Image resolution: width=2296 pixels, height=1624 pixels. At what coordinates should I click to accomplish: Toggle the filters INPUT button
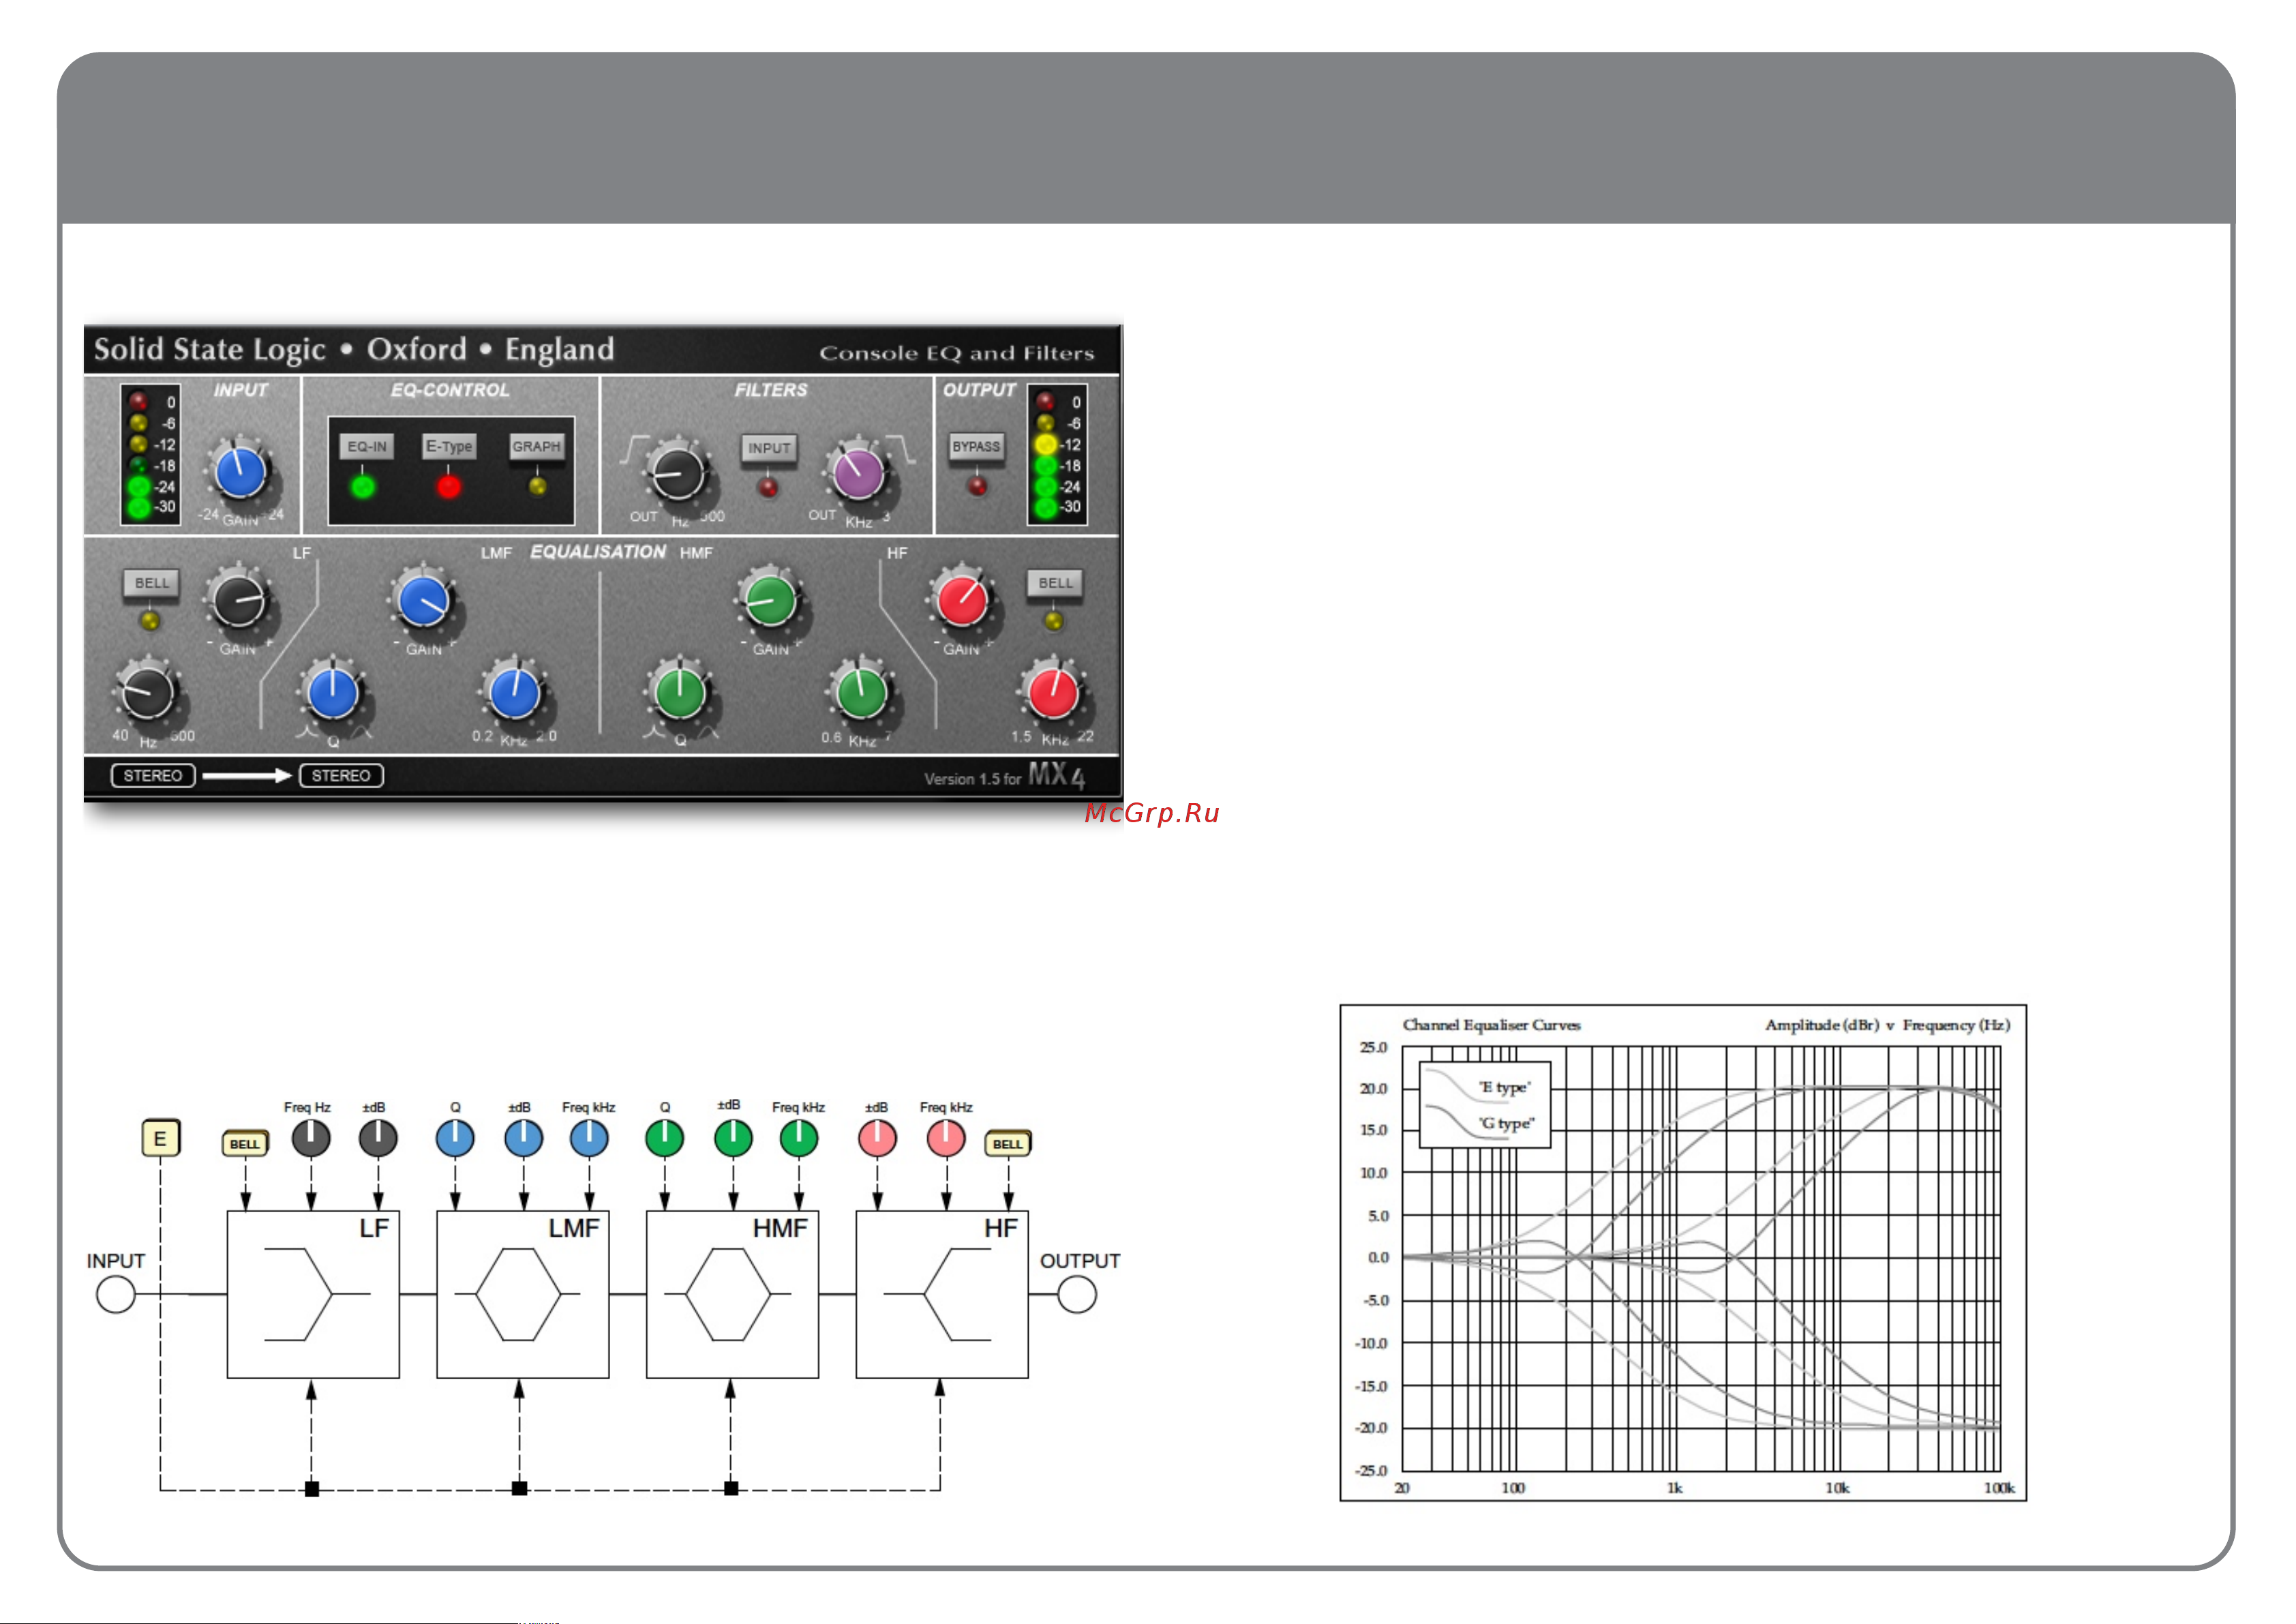[x=769, y=448]
